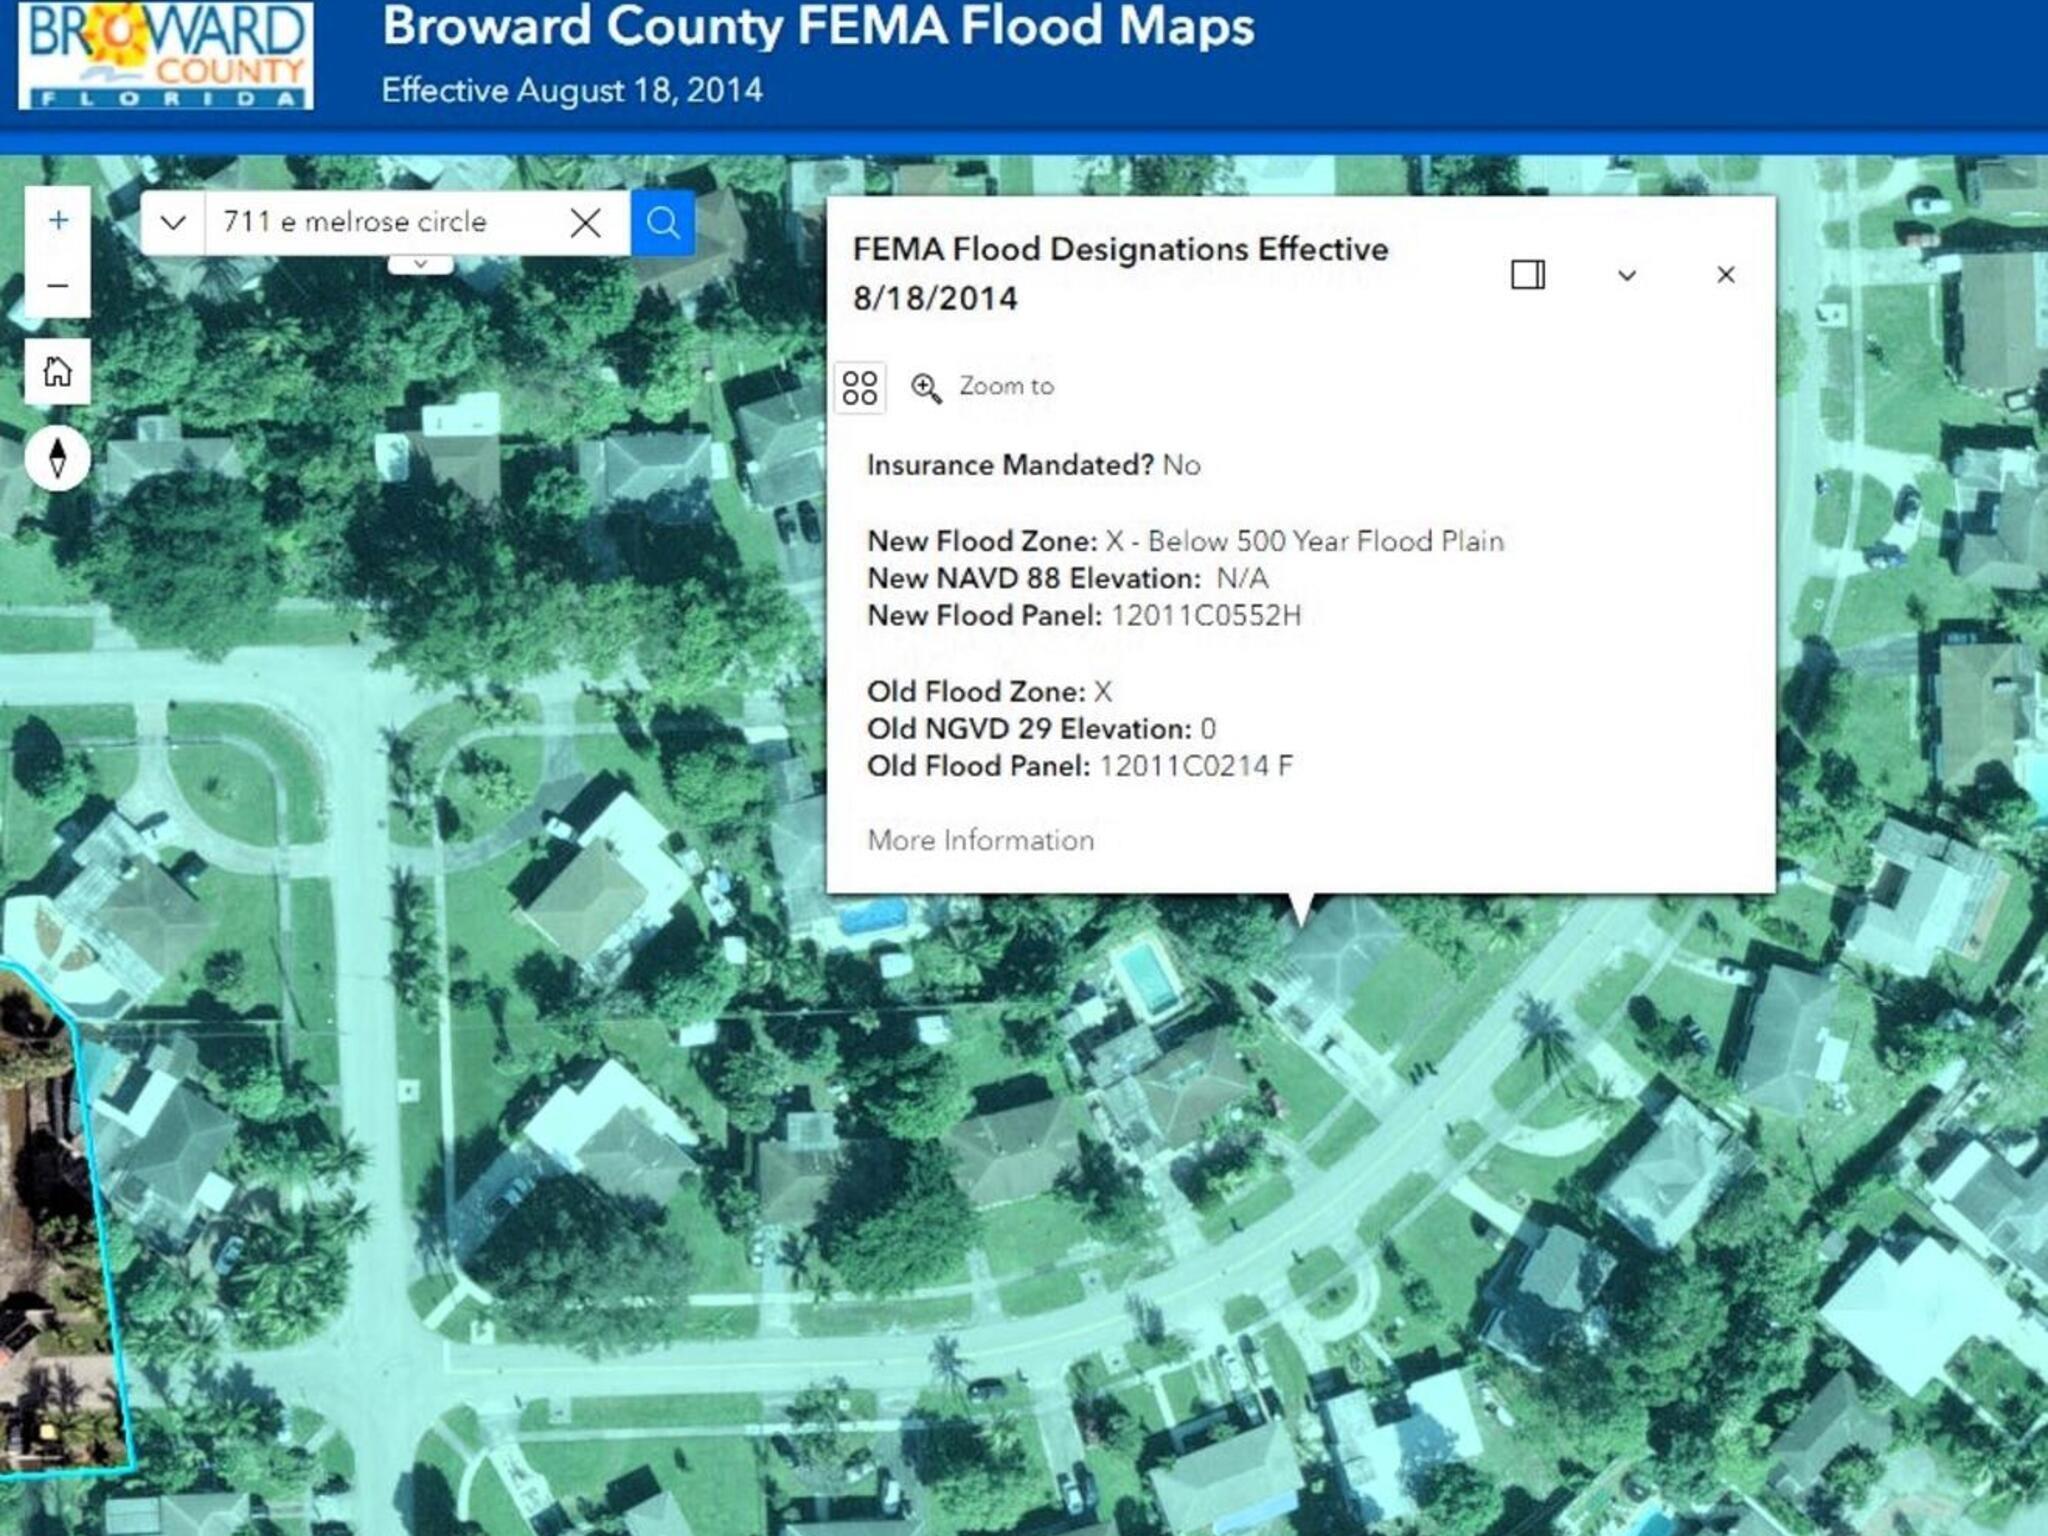2048x1536 pixels.
Task: Click the Broward County Florida logo
Action: point(166,55)
